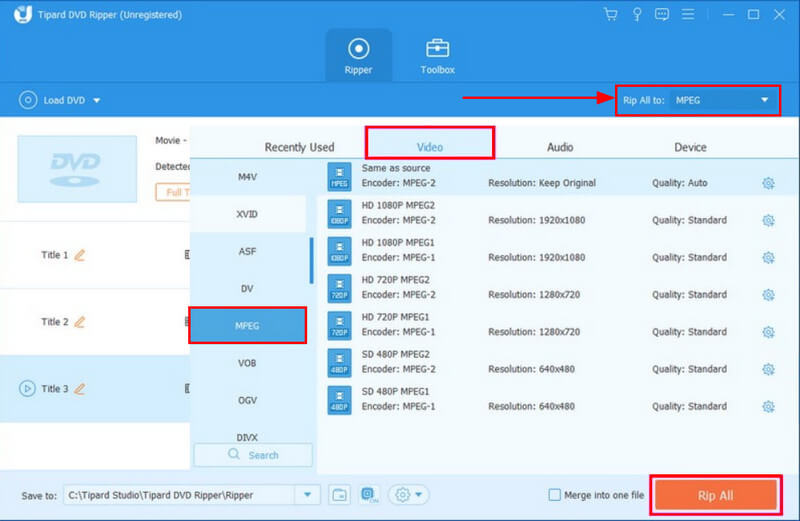Click the edit pencil next to Title 1
The height and width of the screenshot is (521, 800).
pyautogui.click(x=80, y=255)
